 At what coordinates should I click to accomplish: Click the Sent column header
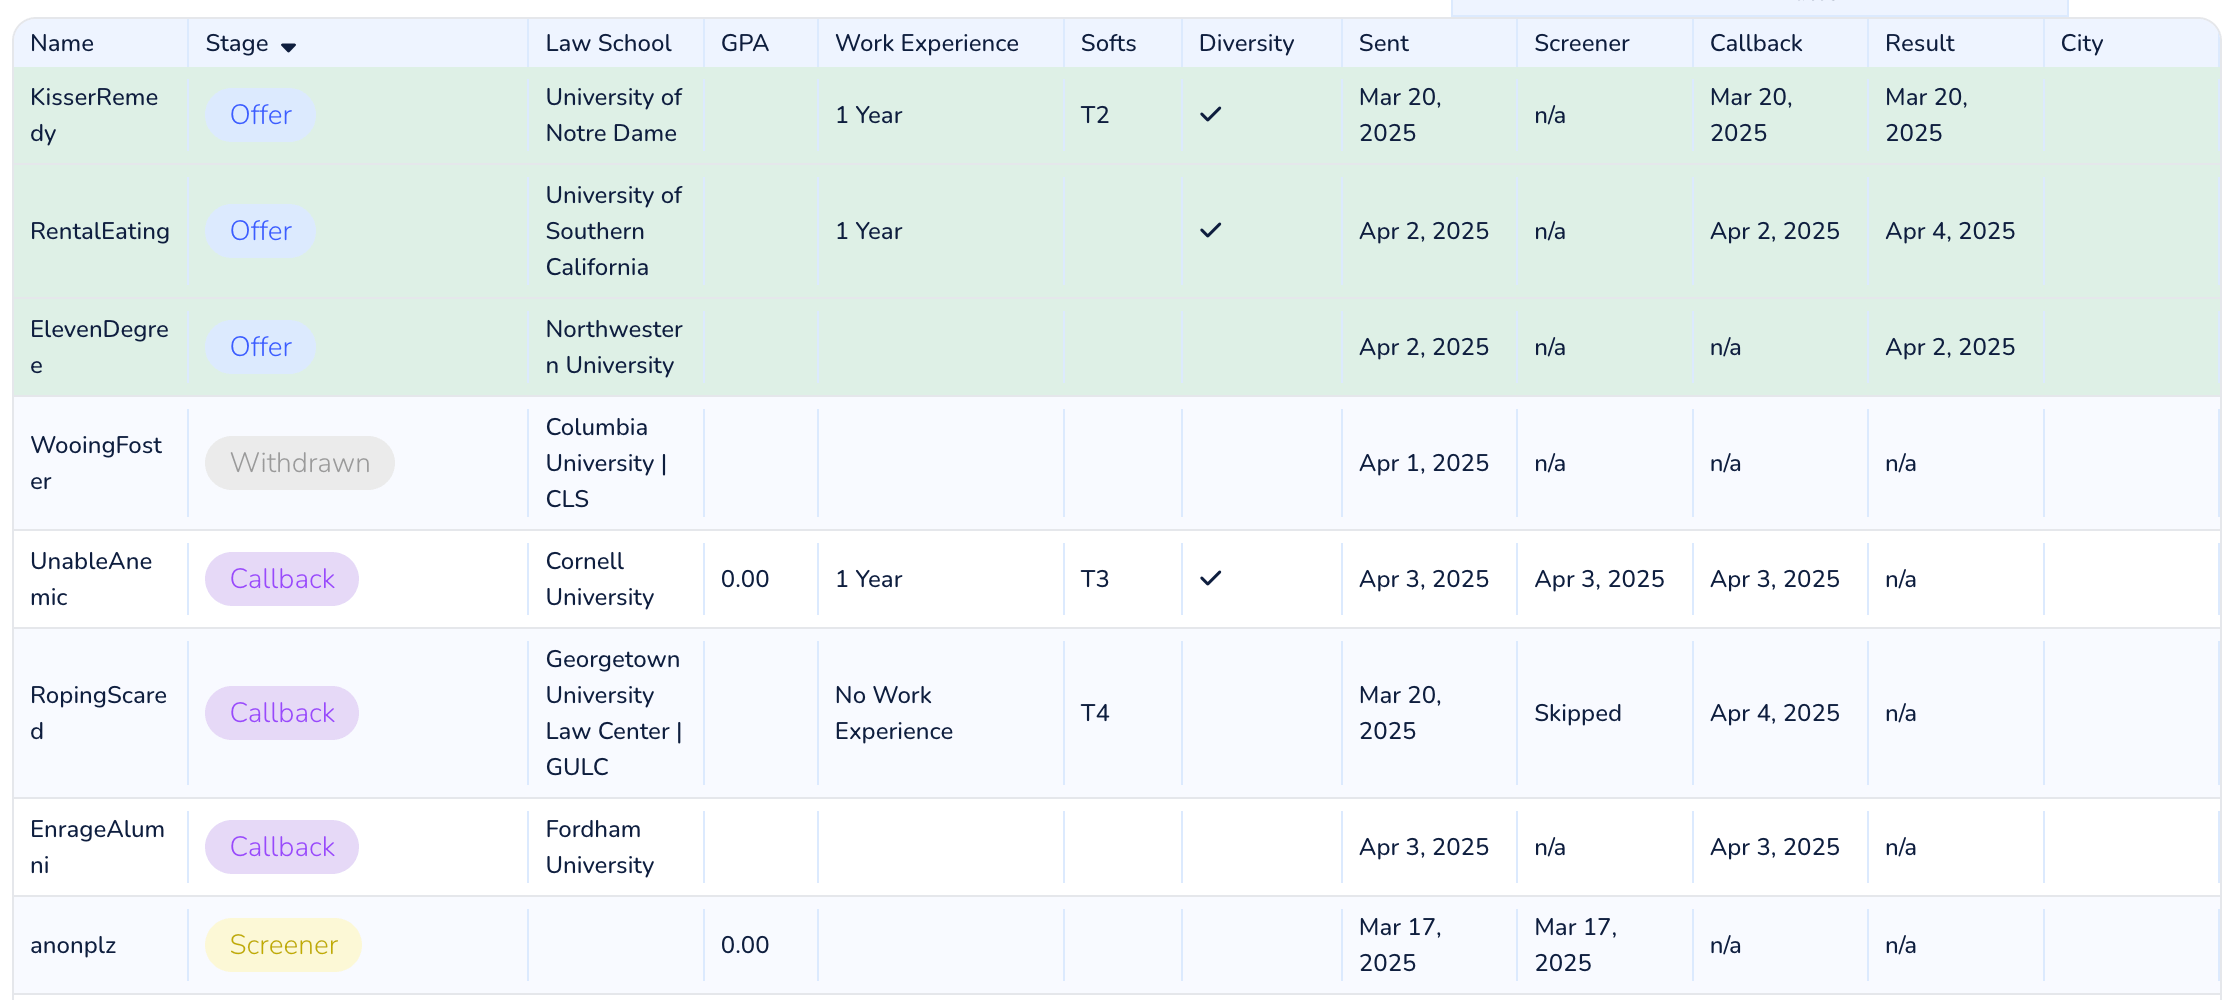point(1383,43)
